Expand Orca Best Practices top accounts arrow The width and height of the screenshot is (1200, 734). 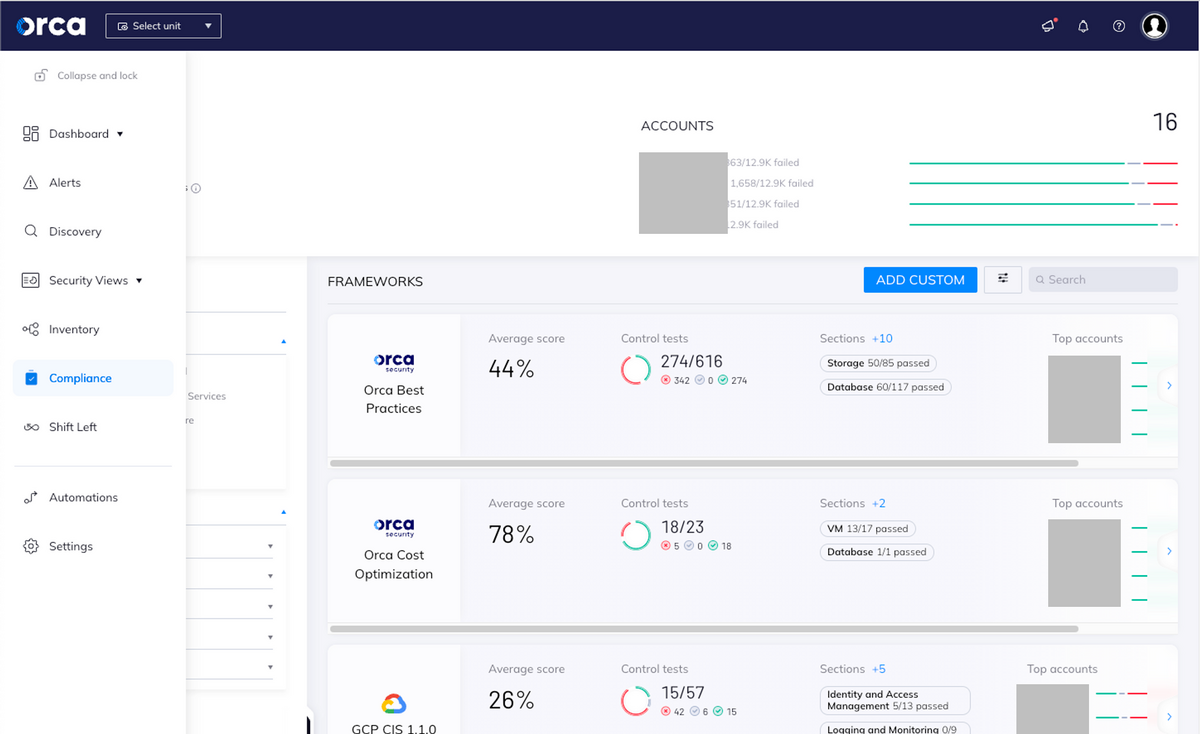(1170, 385)
